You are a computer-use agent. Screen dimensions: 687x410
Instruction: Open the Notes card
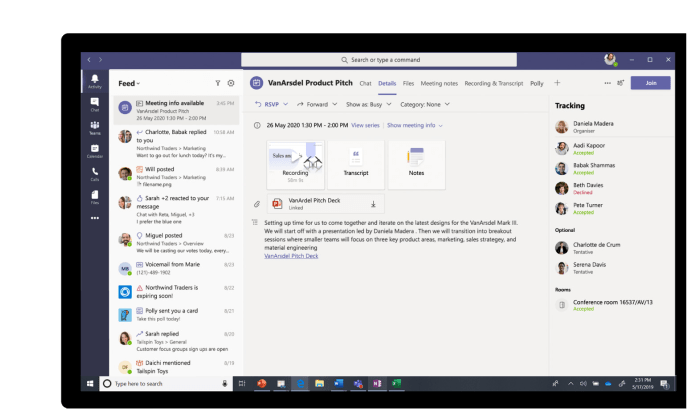pos(416,165)
